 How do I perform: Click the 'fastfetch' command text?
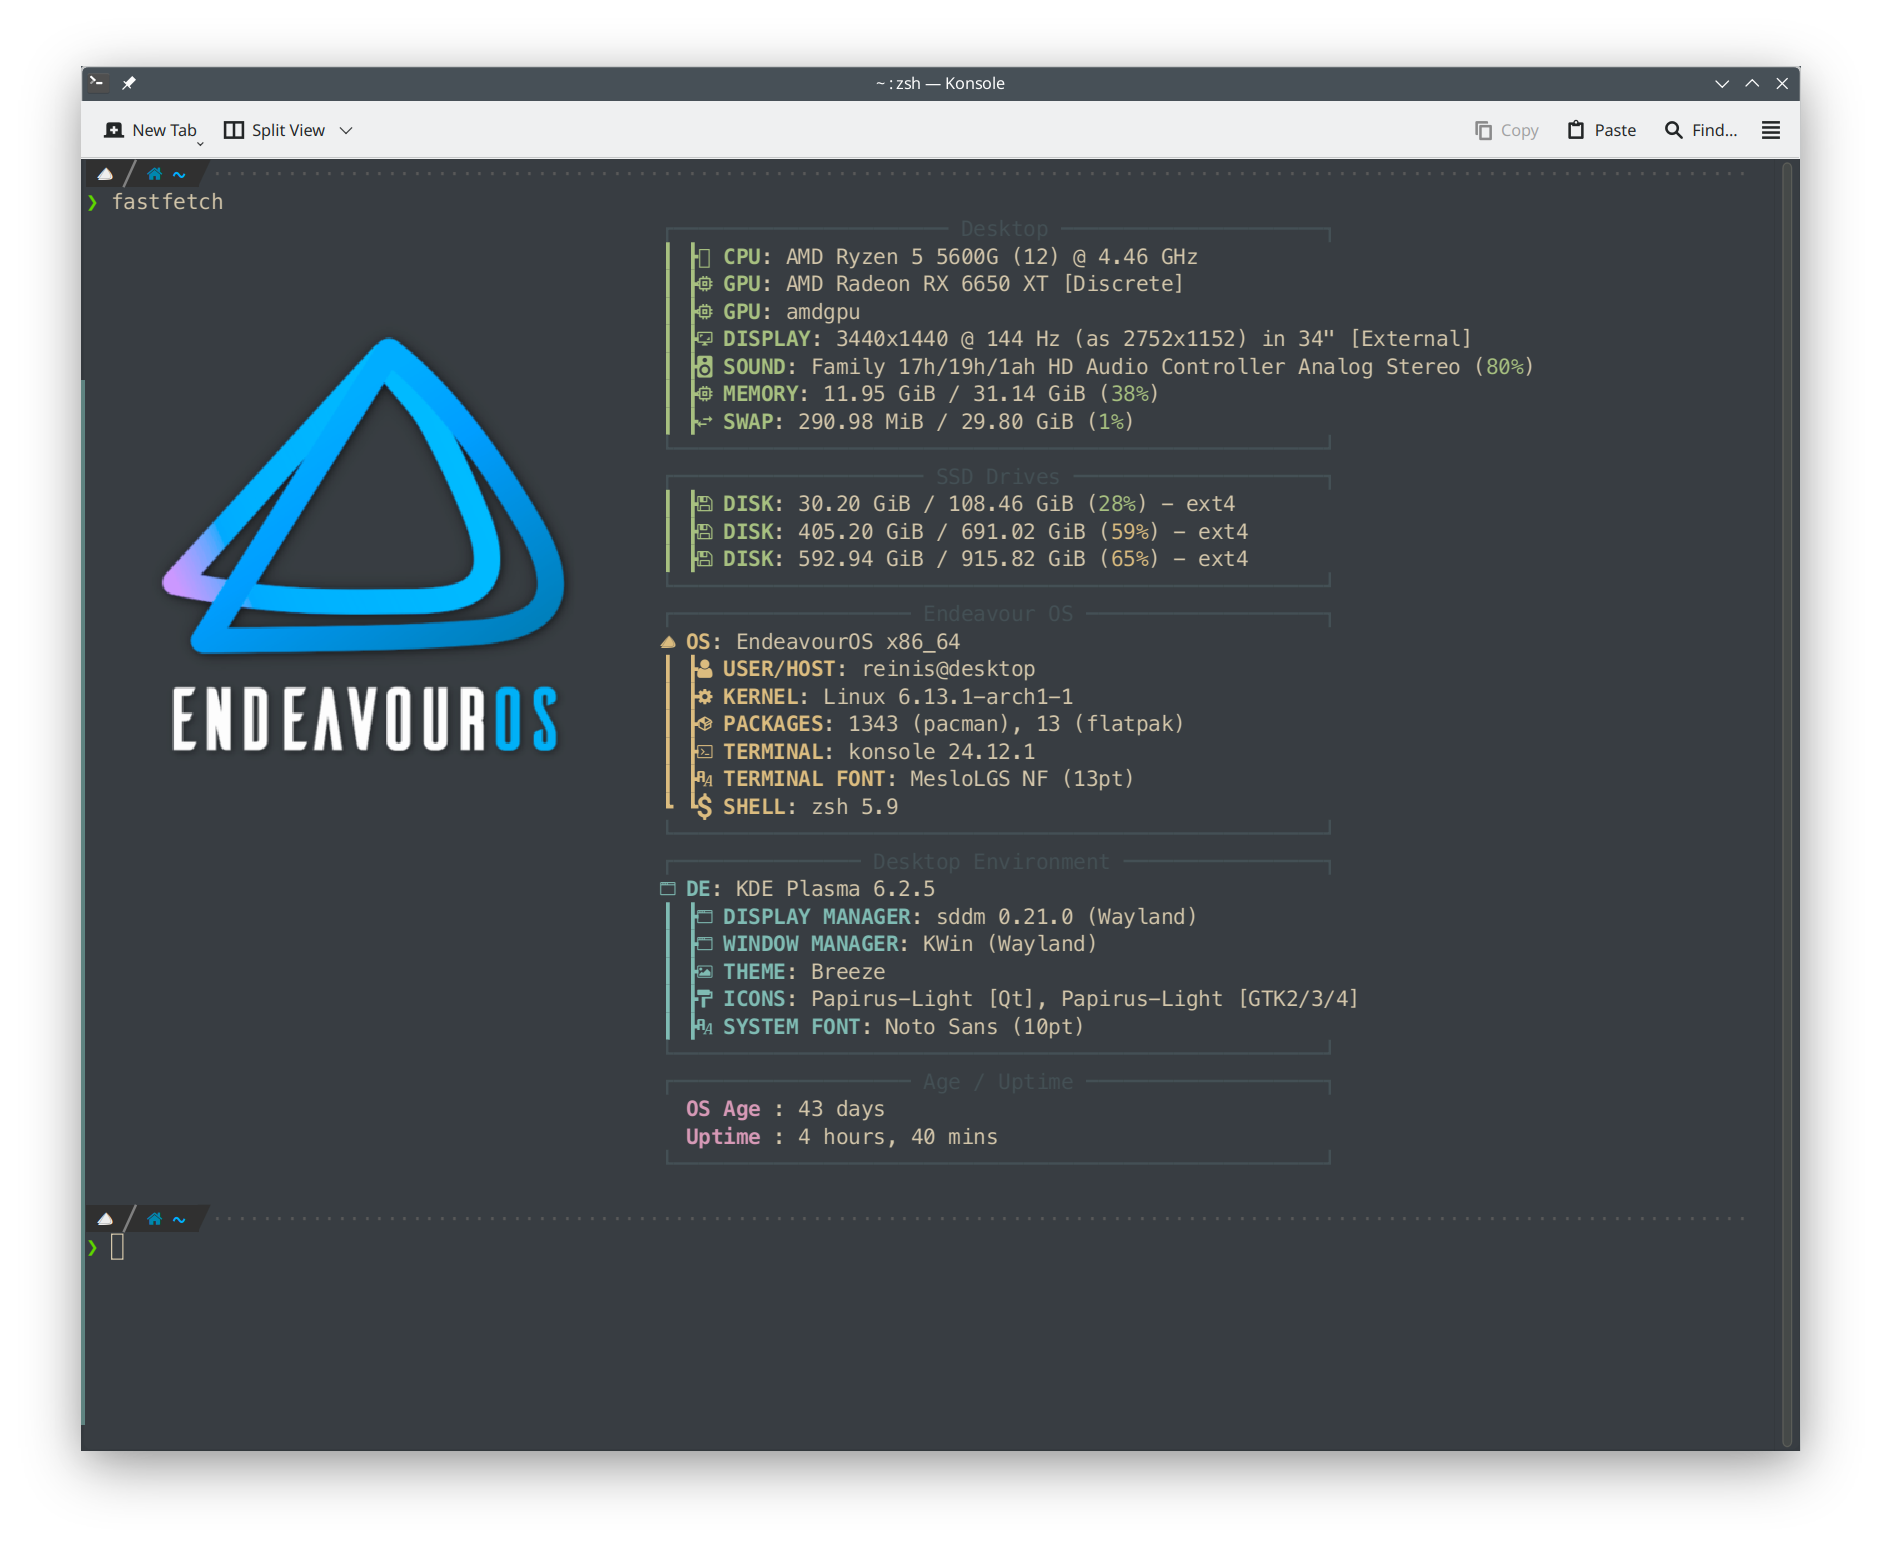[x=167, y=202]
